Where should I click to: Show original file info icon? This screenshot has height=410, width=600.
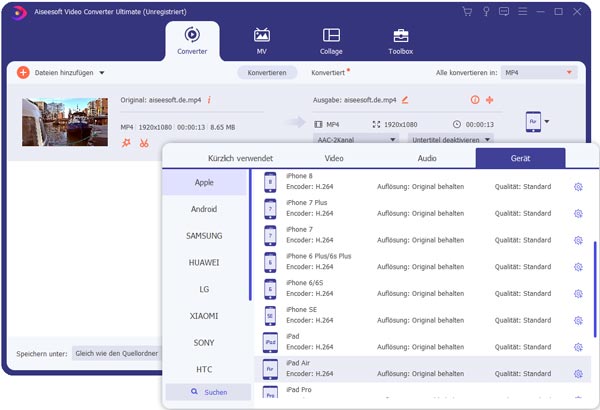coord(209,100)
